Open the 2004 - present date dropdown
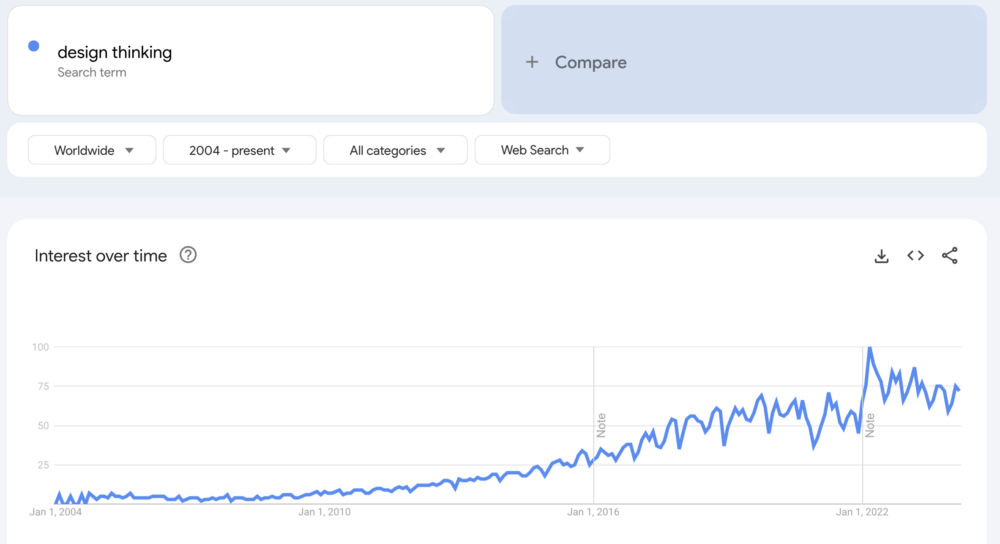 coord(240,150)
